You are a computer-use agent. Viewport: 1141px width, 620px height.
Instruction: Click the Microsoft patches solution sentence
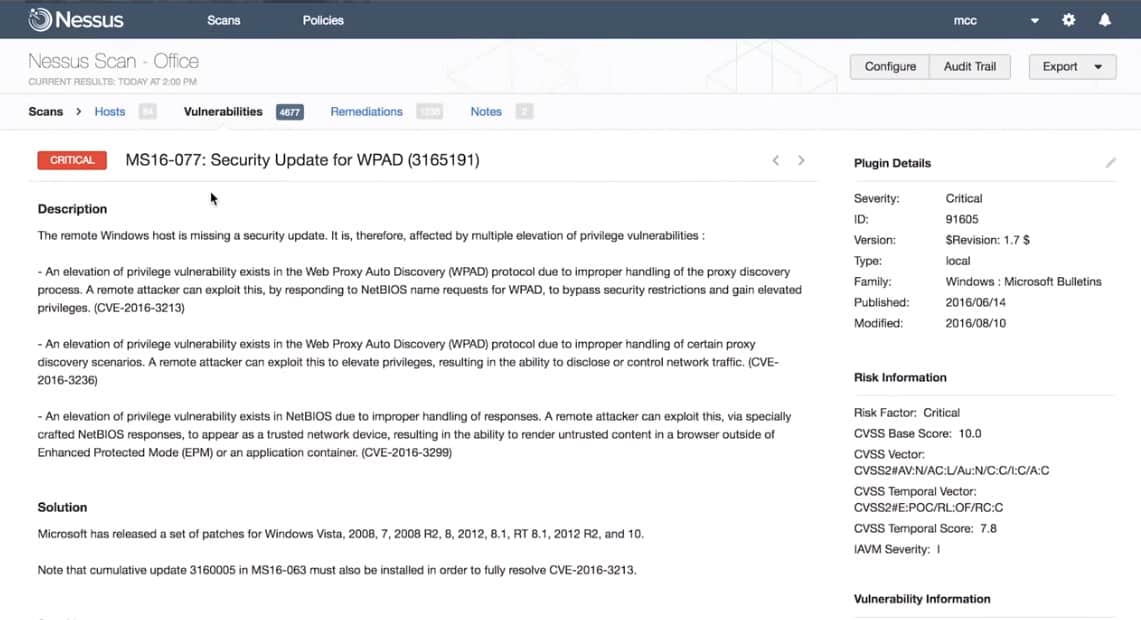pos(341,533)
